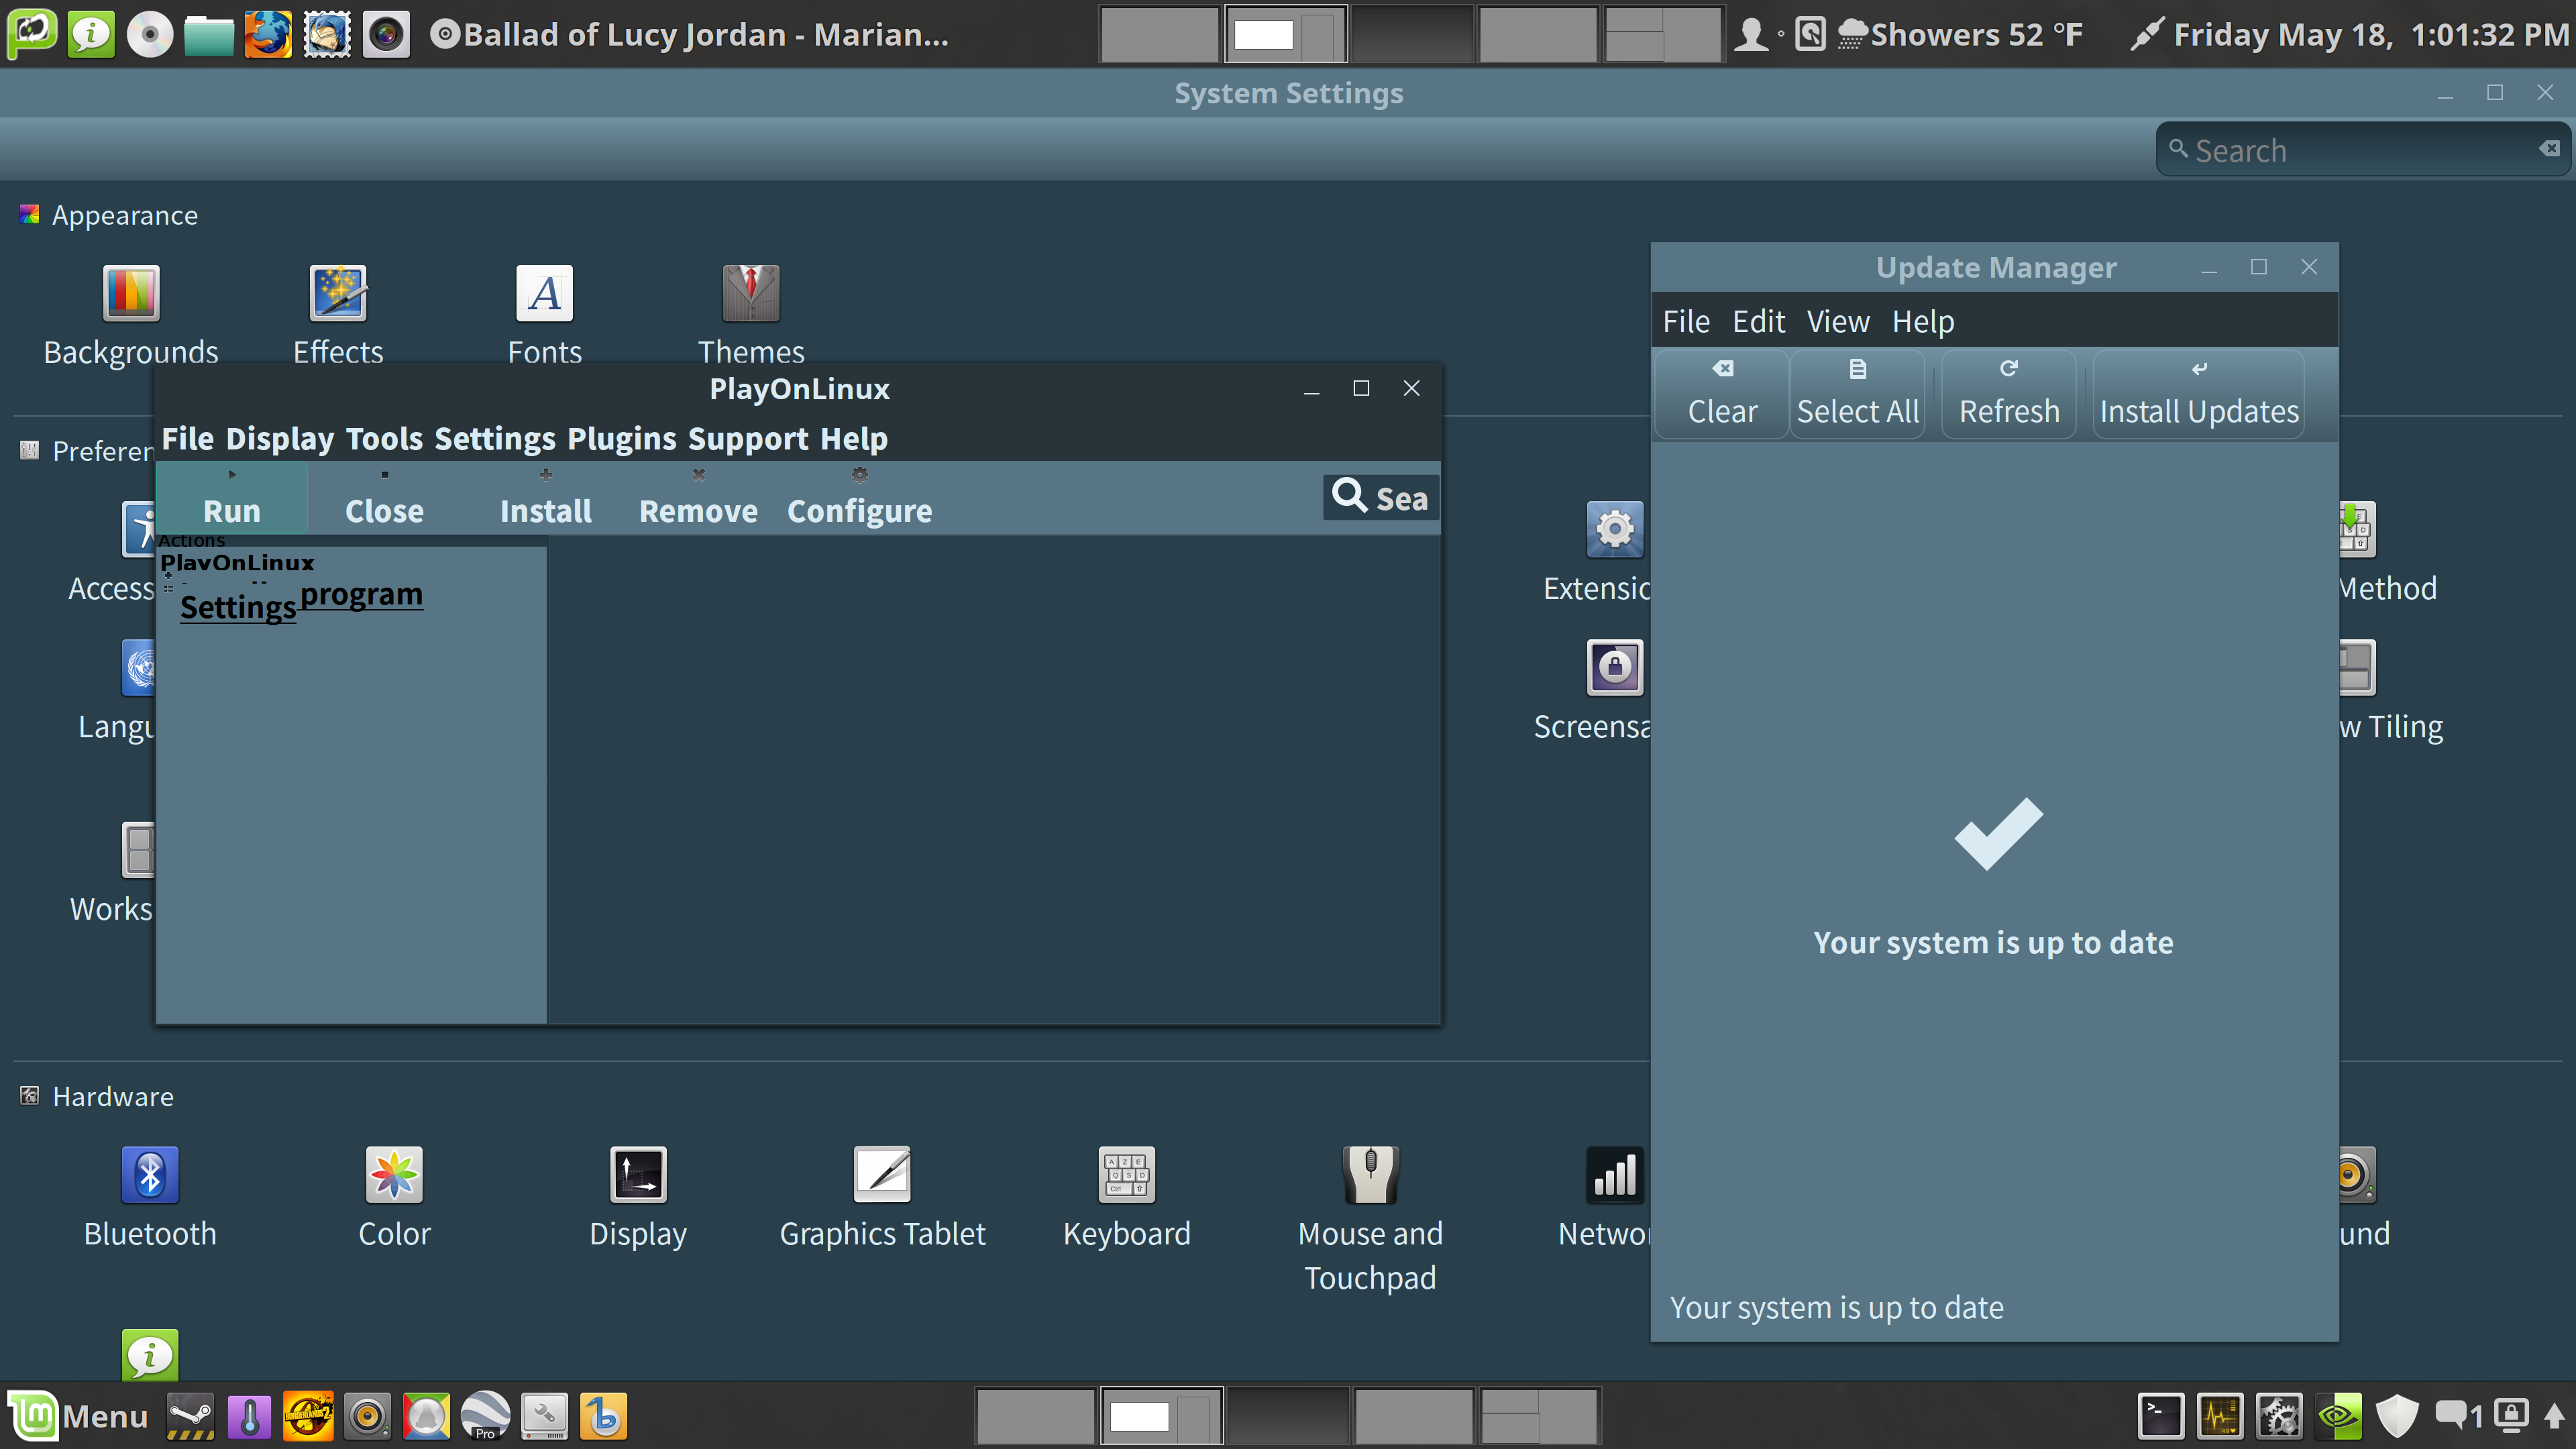This screenshot has width=2576, height=1449.
Task: Click the locked monitor icon in bottom panel
Action: pos(2511,1416)
